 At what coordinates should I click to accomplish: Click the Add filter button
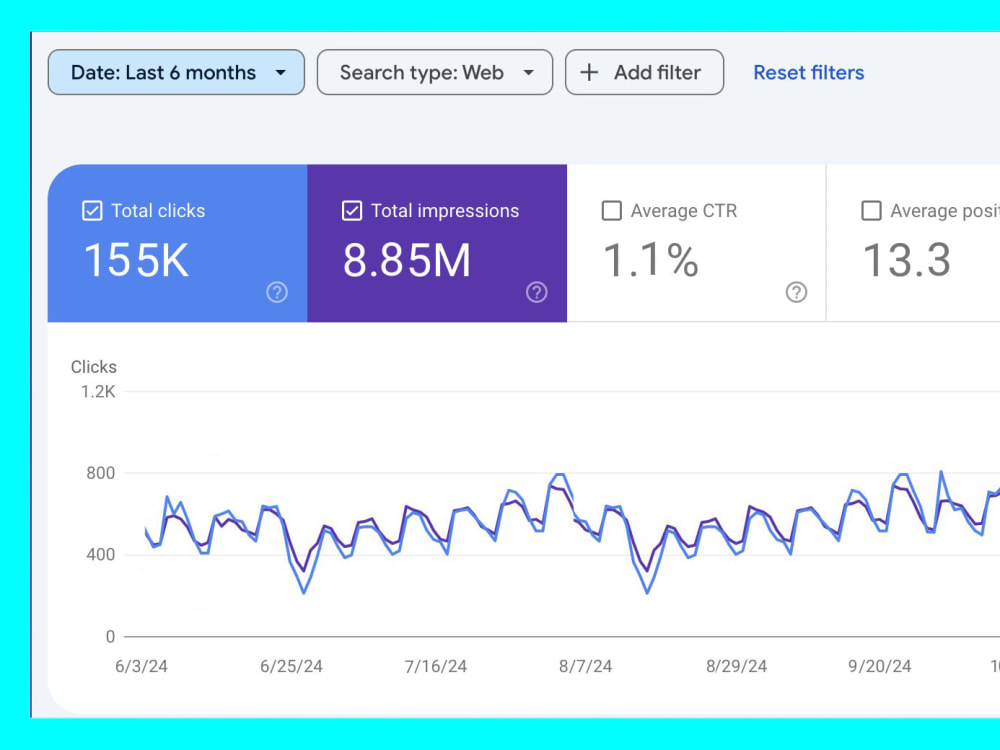644,73
